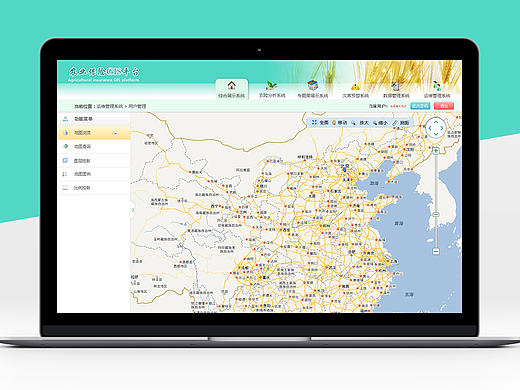Image resolution: width=520 pixels, height=390 pixels.
Task: Click the plus button atop zoom slider
Action: coord(436,151)
